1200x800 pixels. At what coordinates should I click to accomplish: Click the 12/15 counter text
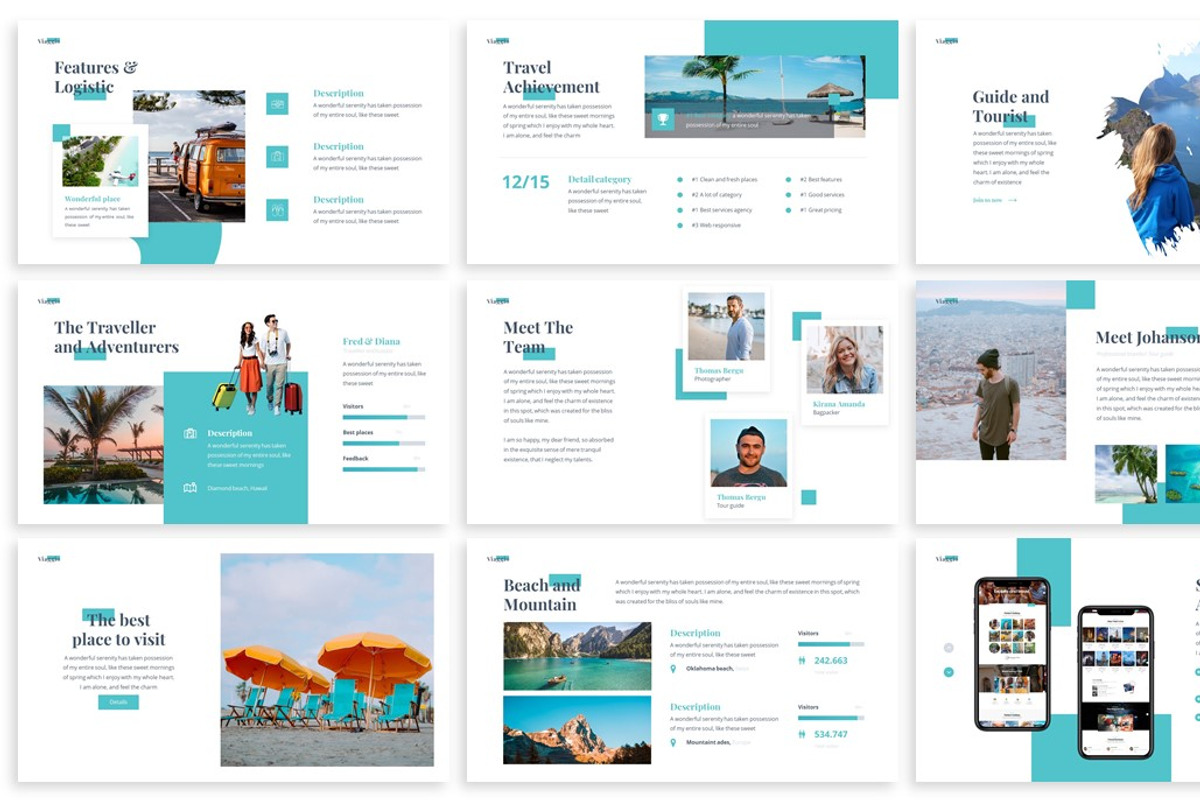[x=526, y=182]
